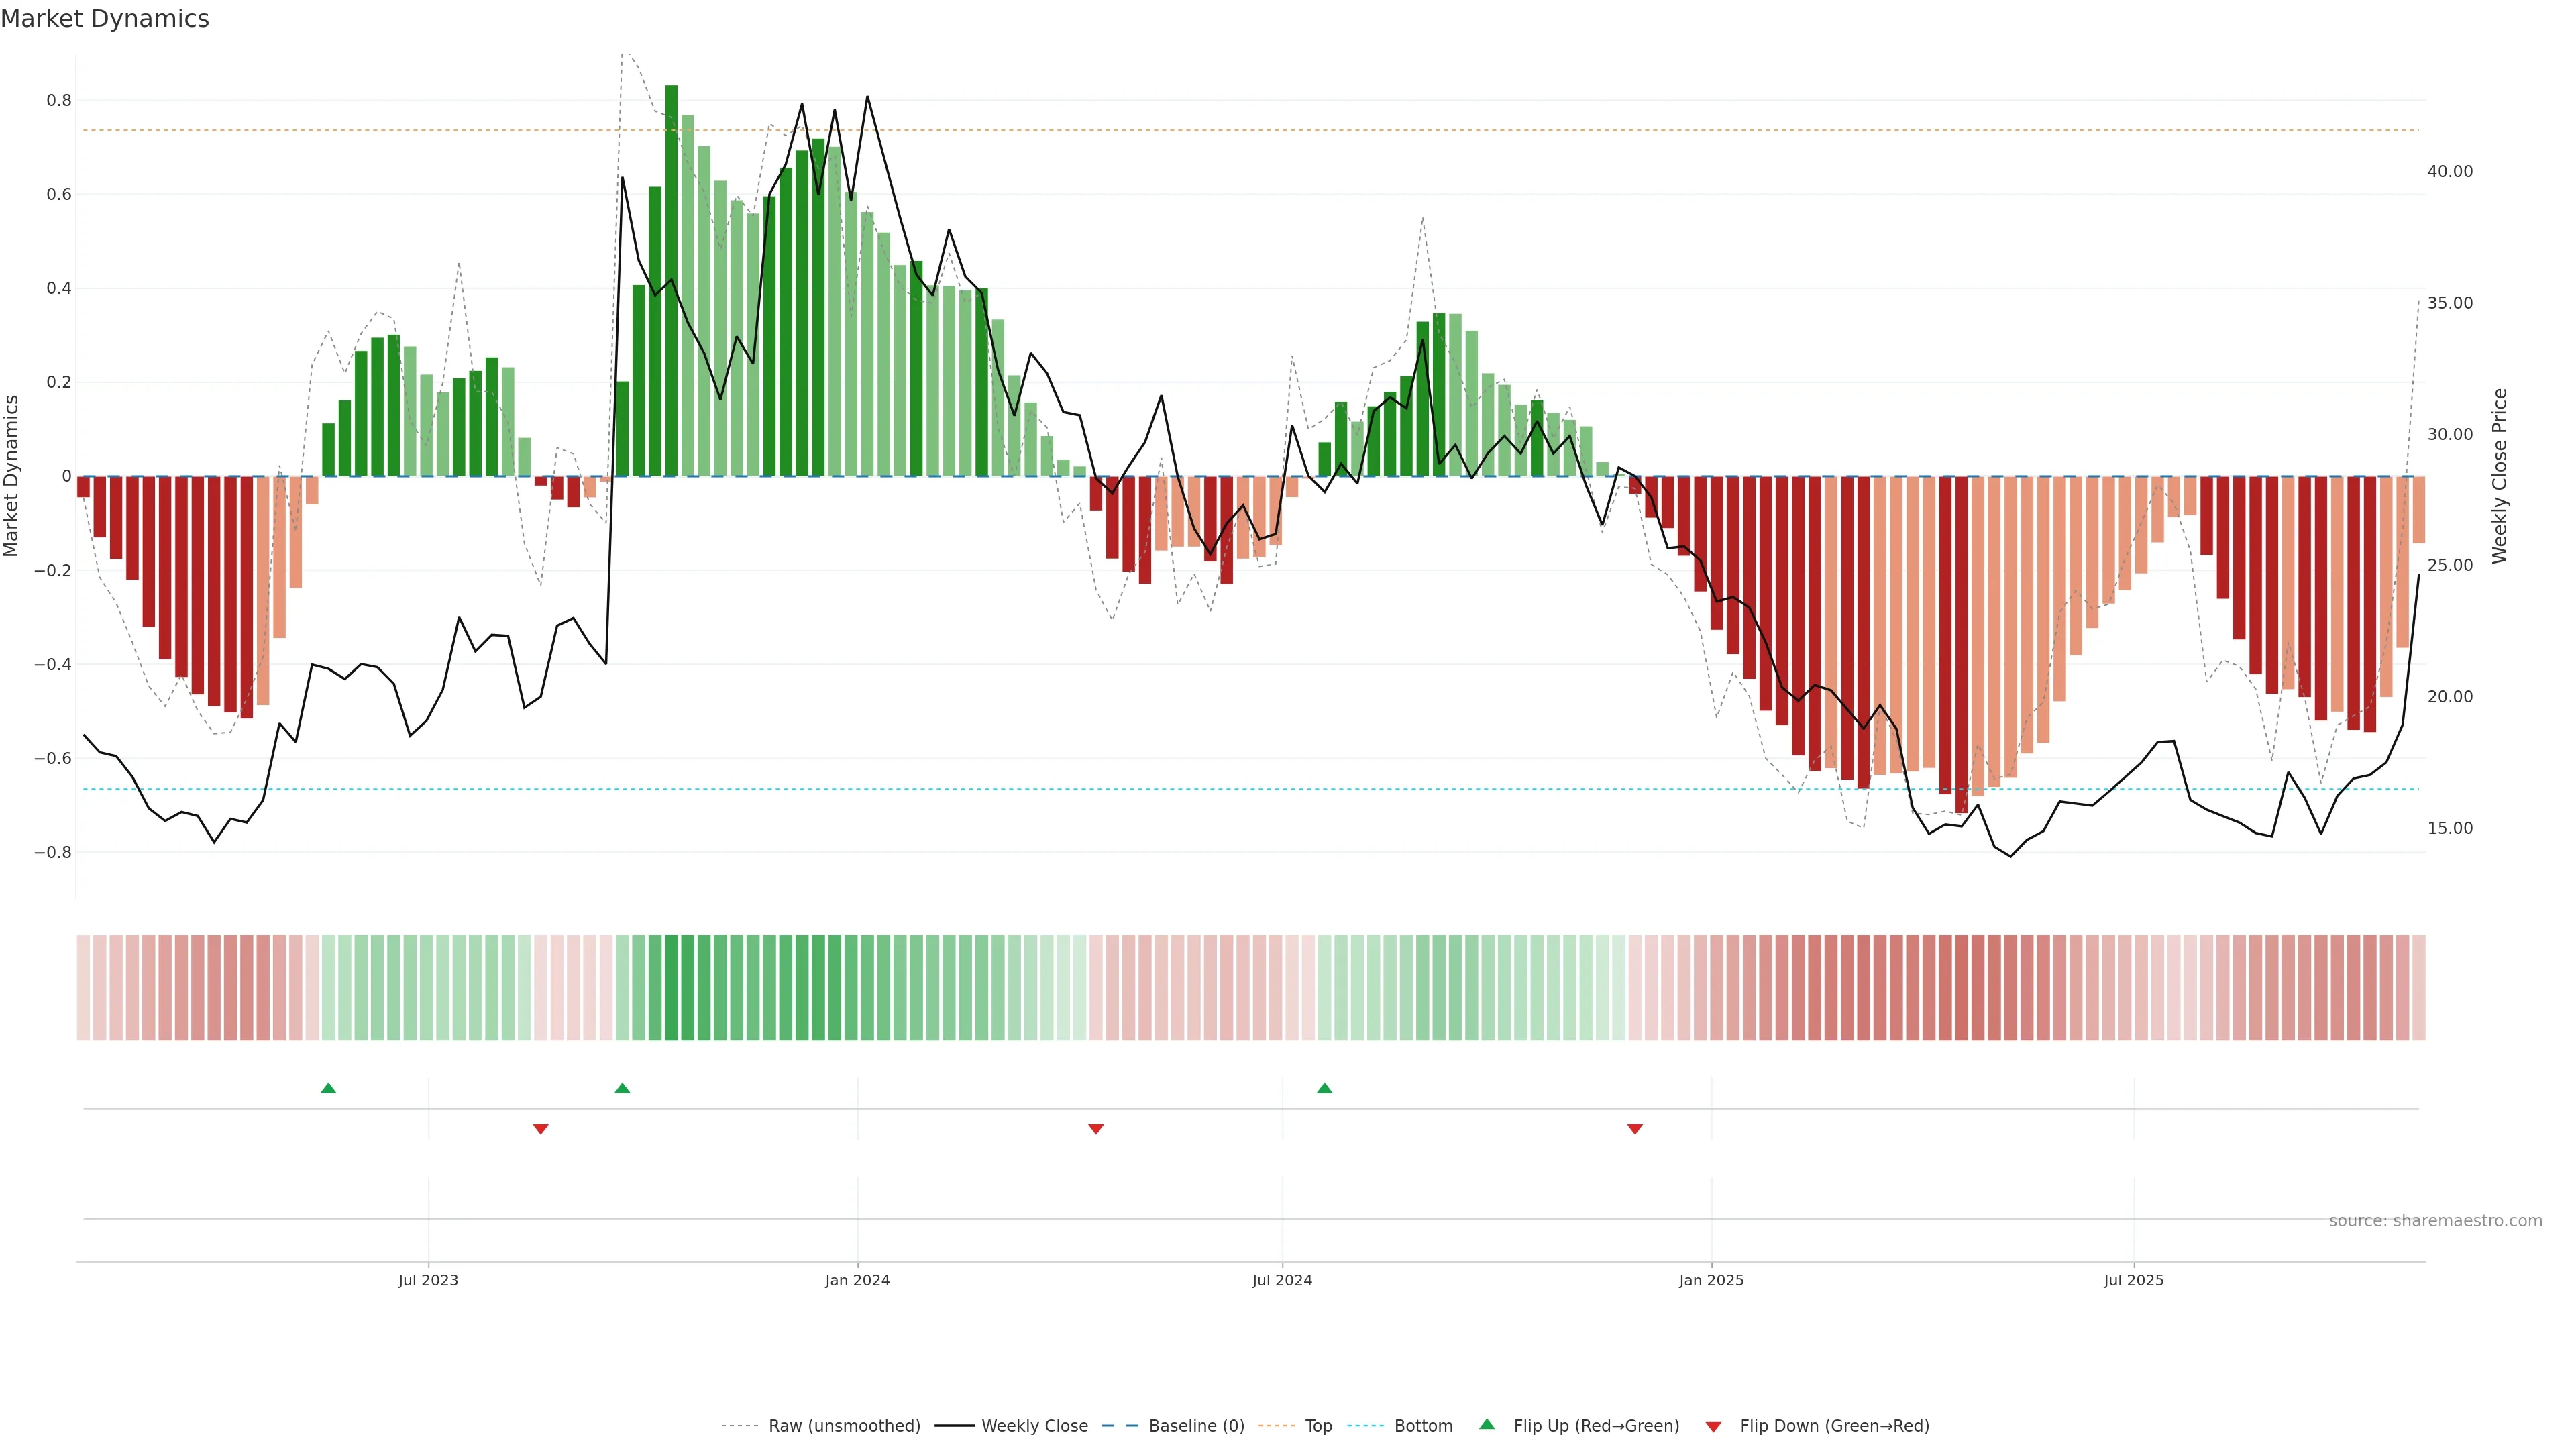The width and height of the screenshot is (2576, 1449).
Task: Click the Market Dynamics chart title
Action: pyautogui.click(x=105, y=19)
